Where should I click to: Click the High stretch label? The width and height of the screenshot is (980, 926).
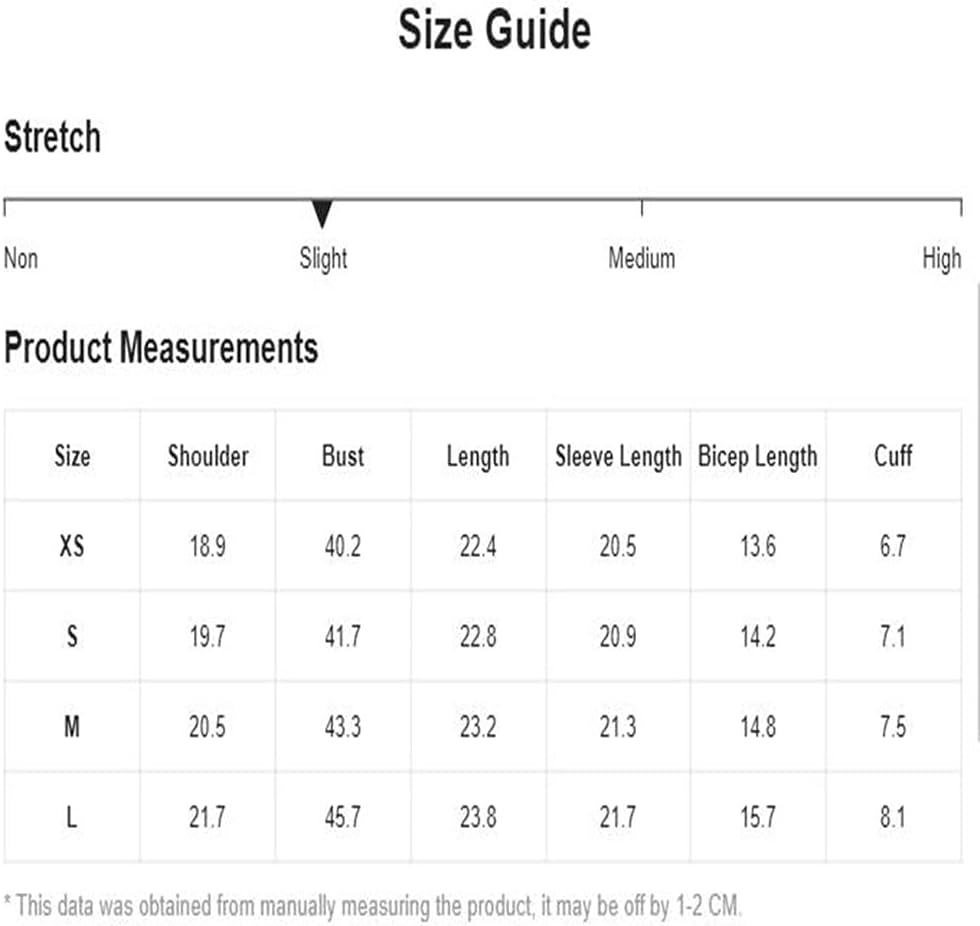pyautogui.click(x=942, y=258)
